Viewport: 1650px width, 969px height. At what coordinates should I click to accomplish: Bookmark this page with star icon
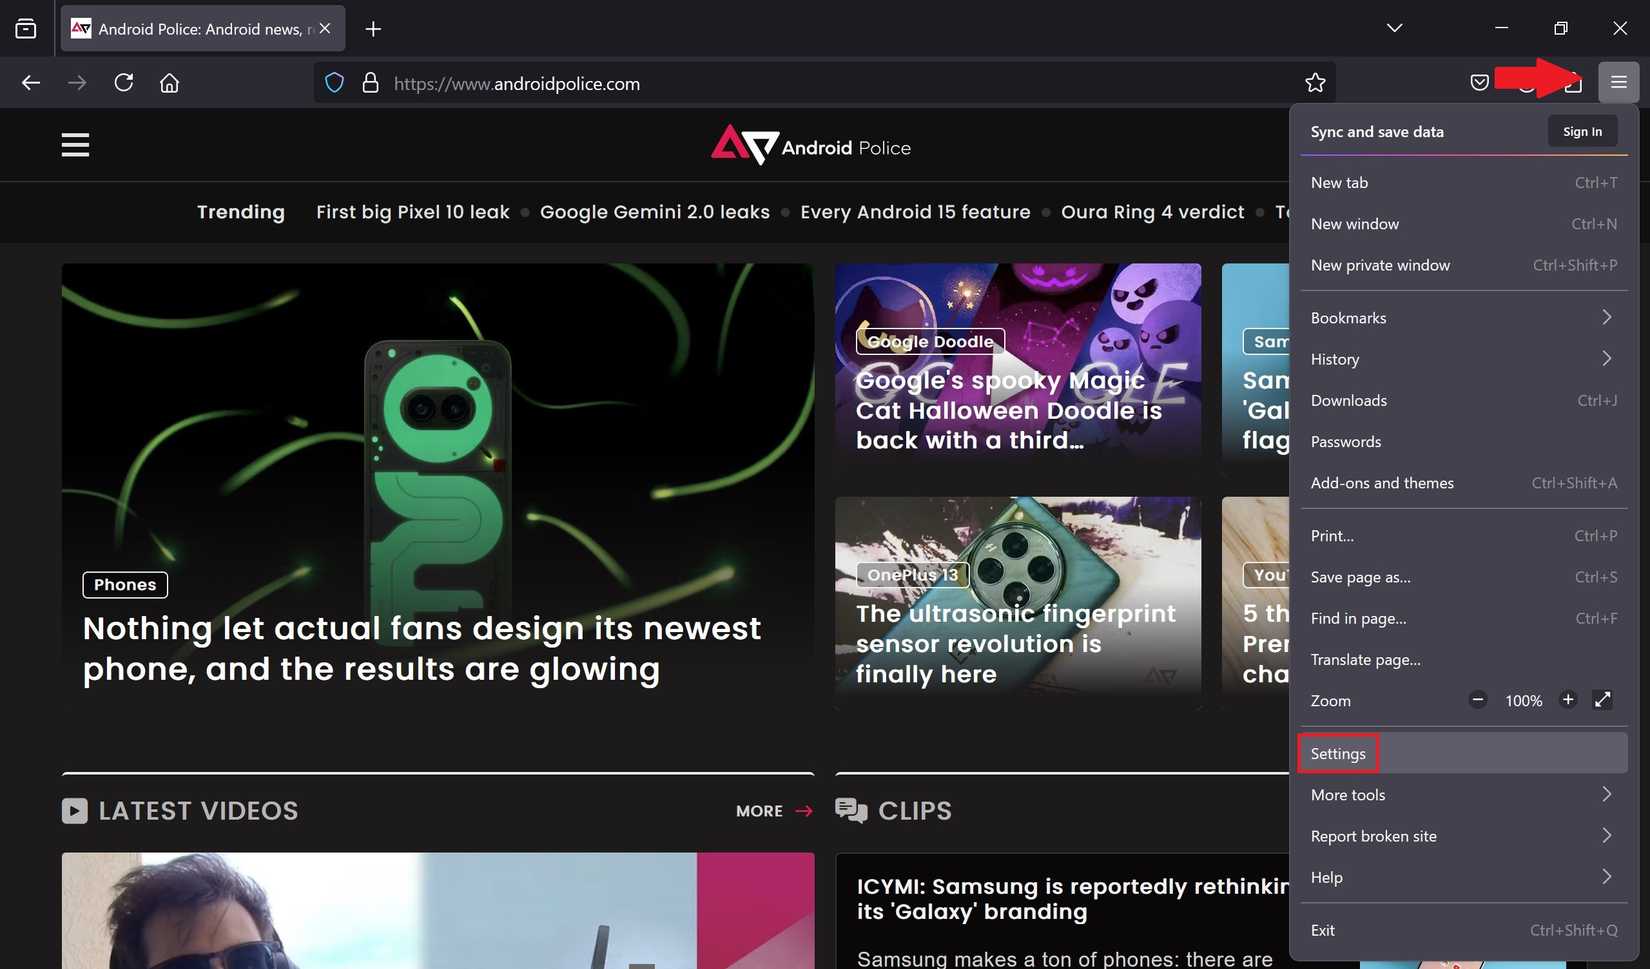tap(1315, 83)
